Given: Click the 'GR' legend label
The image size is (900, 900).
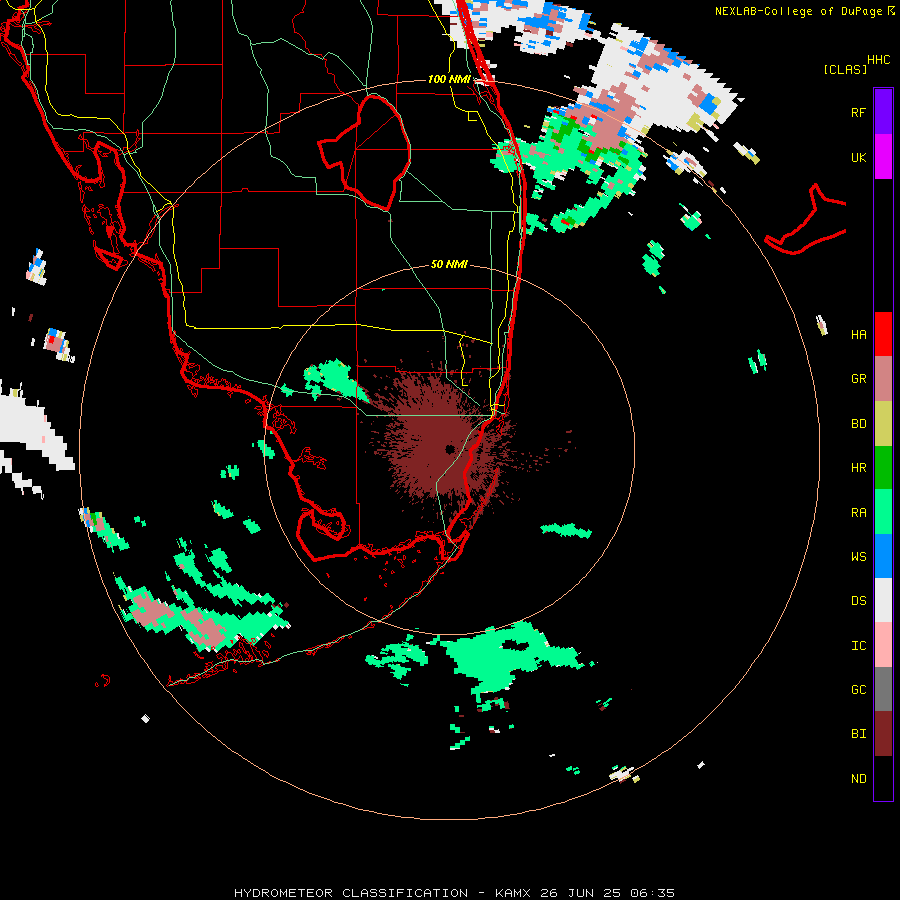Looking at the screenshot, I should coord(858,378).
